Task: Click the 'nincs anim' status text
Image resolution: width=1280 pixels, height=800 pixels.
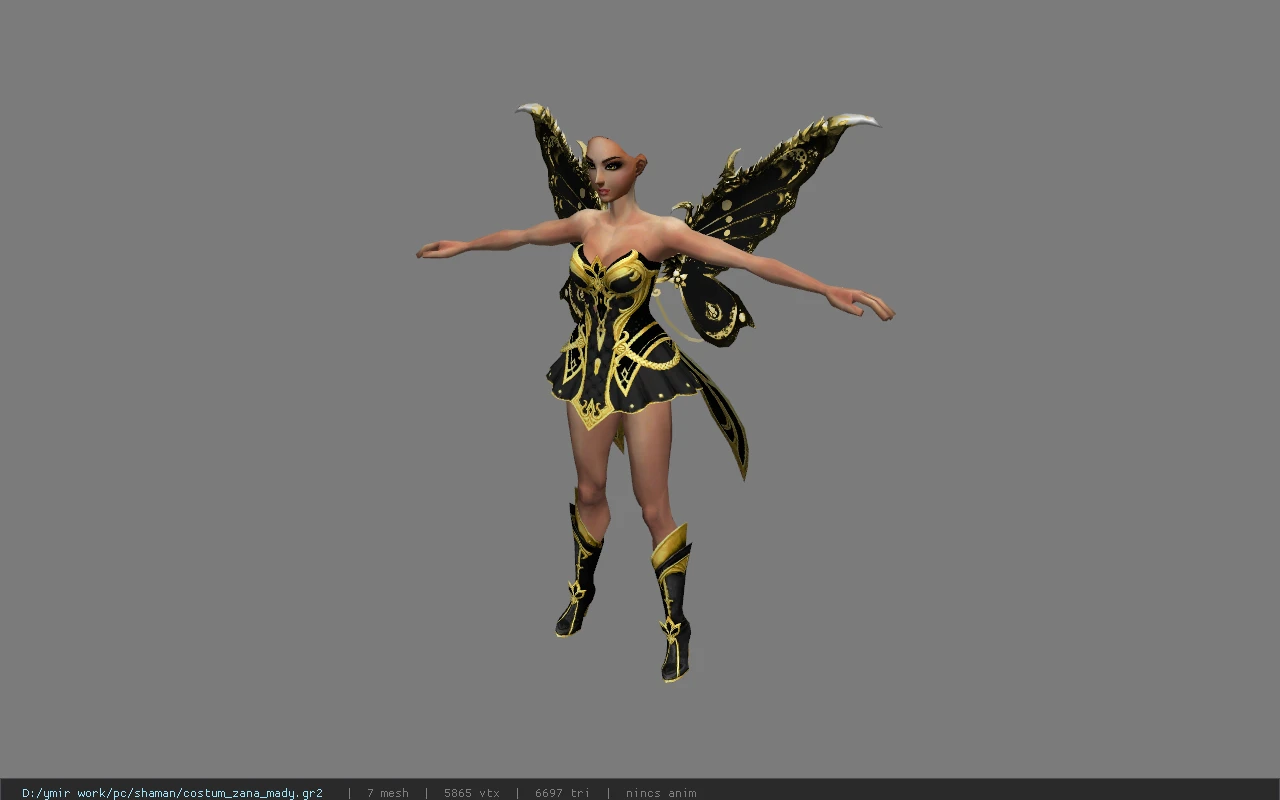Action: pyautogui.click(x=661, y=793)
